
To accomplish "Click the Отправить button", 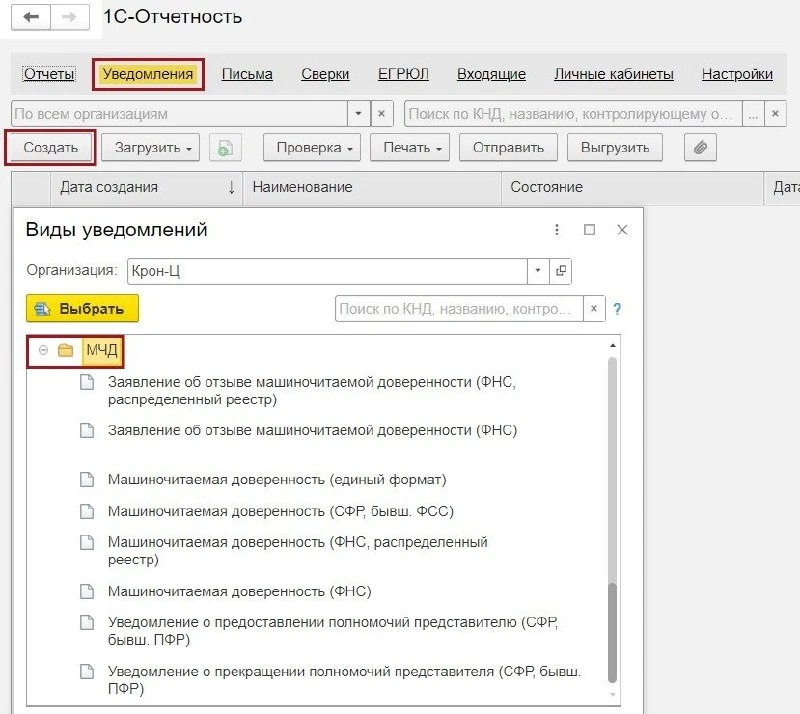I will click(508, 147).
